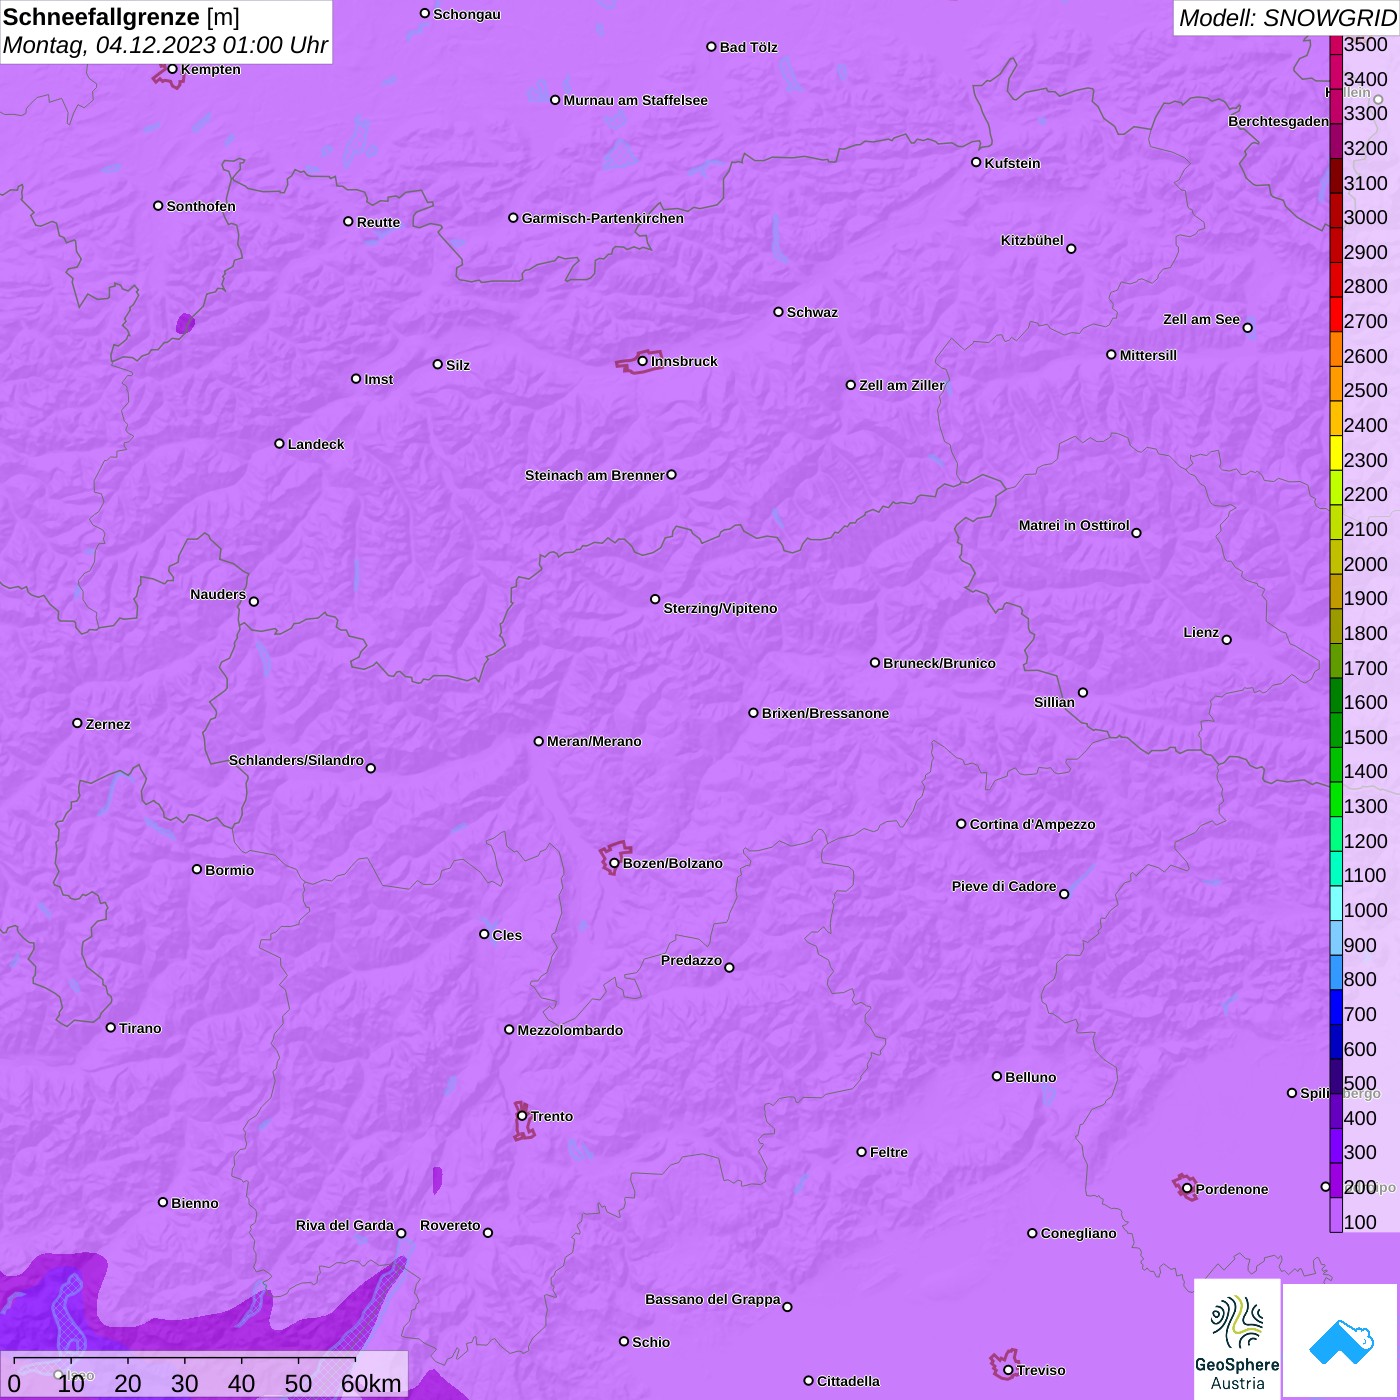The image size is (1400, 1400).
Task: Click the Berchtesgaden label
Action: pyautogui.click(x=1279, y=121)
